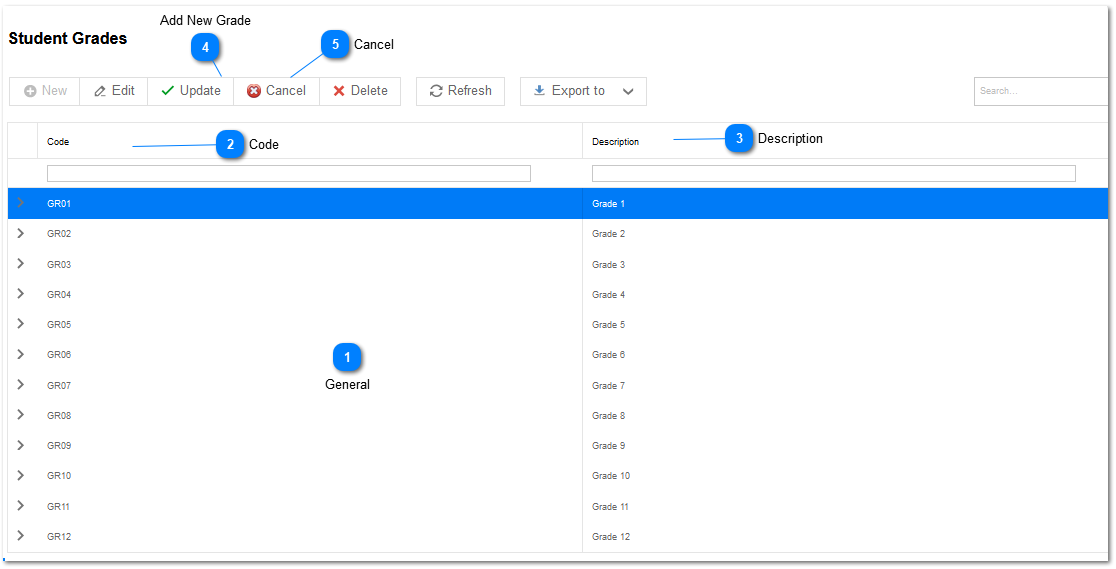Focus the Search box in the toolbar
Screen dimensions: 1116x569
pos(1040,91)
